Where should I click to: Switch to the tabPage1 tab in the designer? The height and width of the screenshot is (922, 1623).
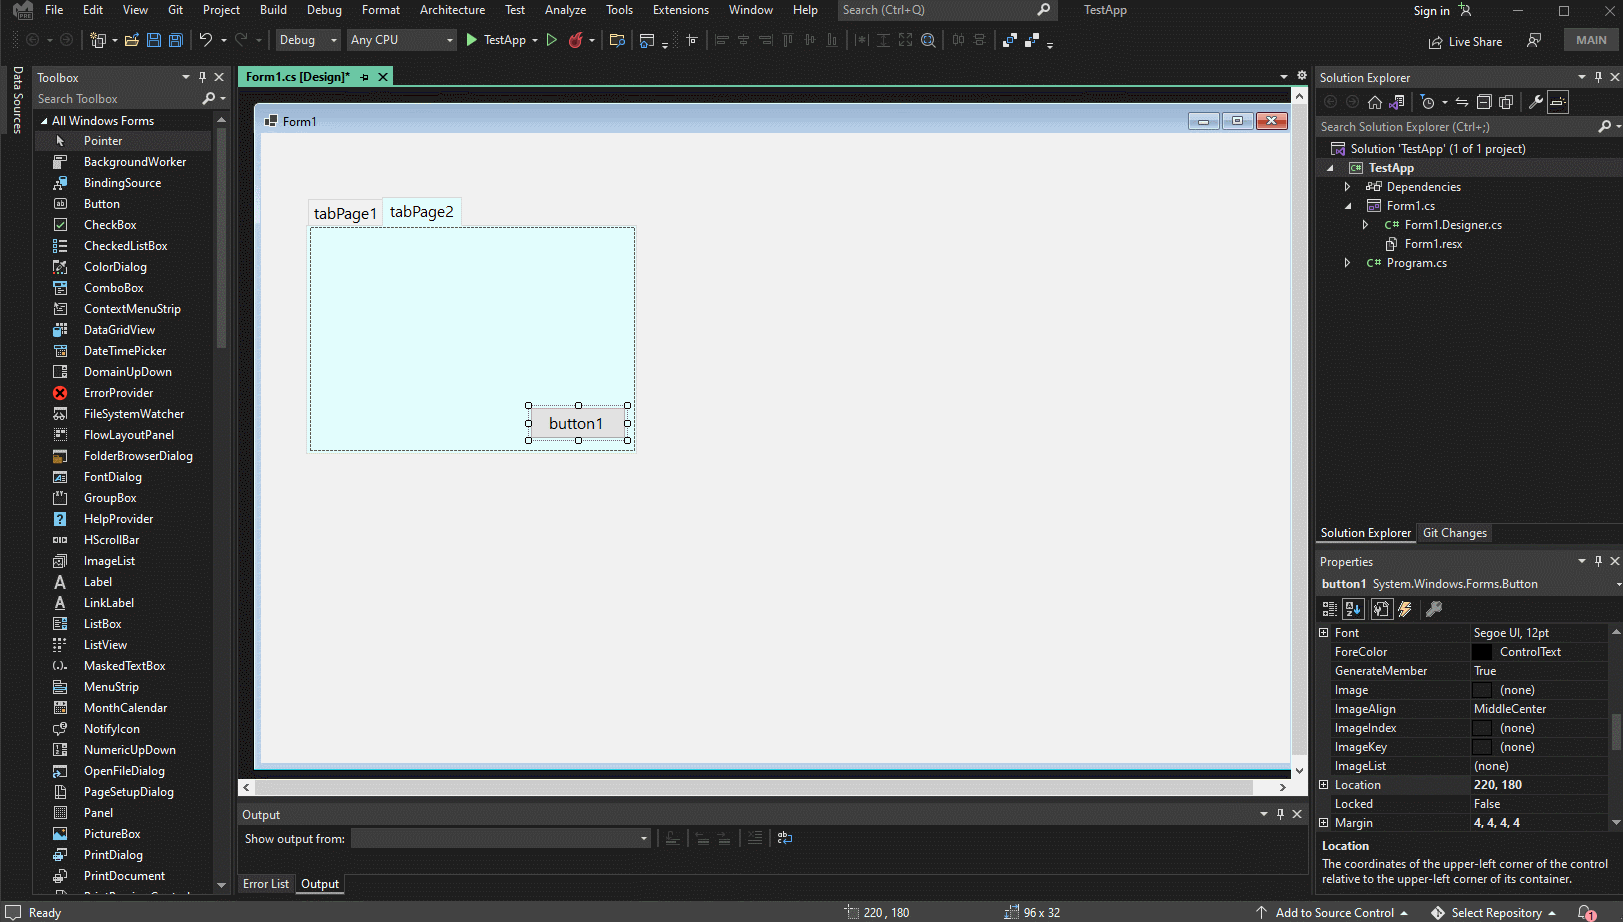click(x=344, y=211)
